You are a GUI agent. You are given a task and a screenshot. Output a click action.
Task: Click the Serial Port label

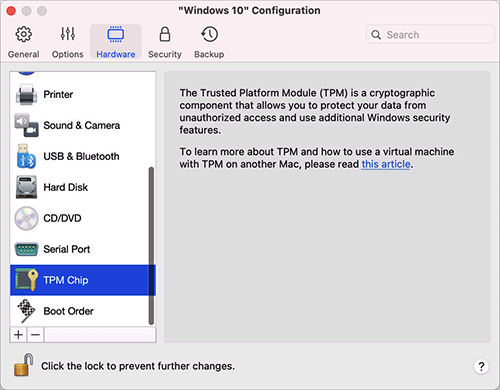coord(67,249)
